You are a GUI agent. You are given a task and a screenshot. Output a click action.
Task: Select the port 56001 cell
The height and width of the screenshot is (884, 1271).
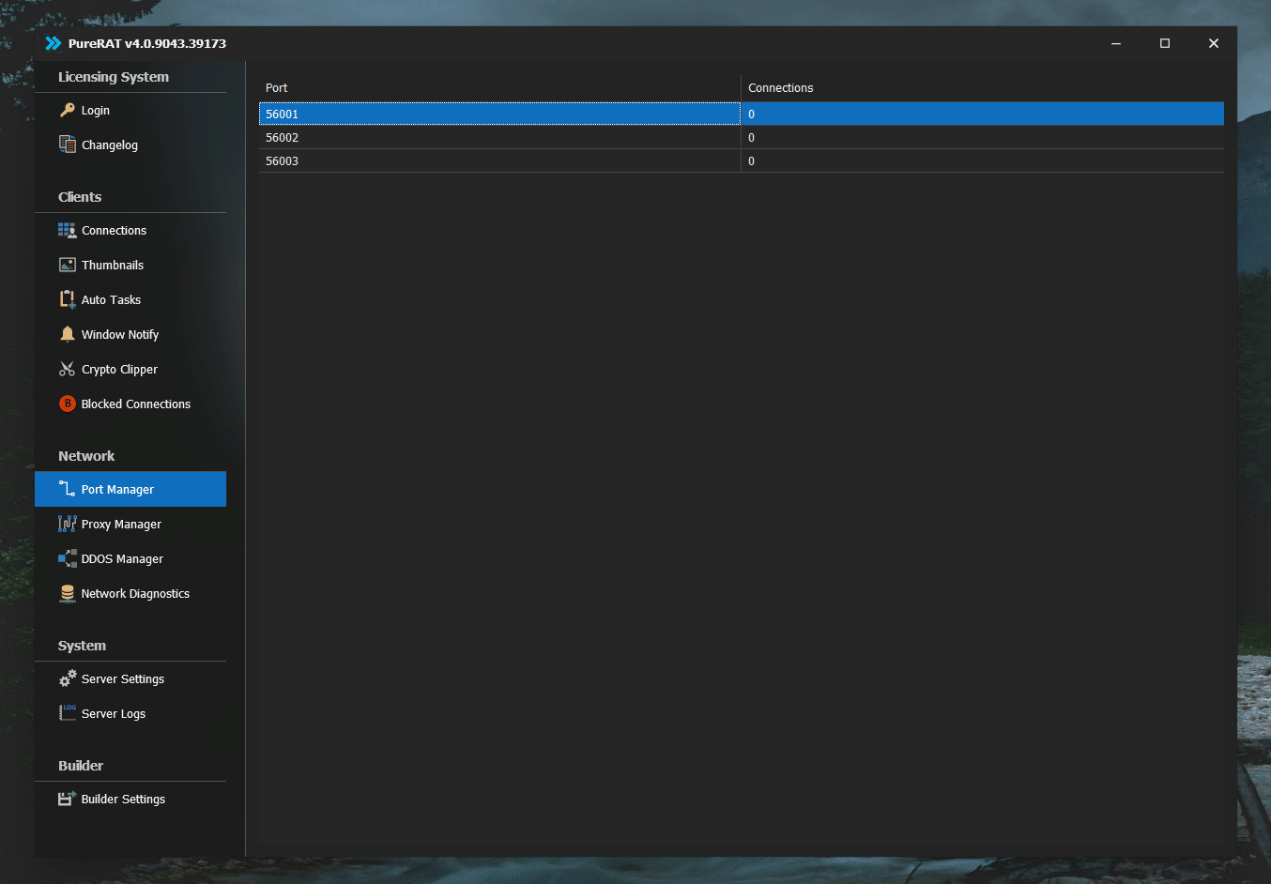click(x=500, y=114)
